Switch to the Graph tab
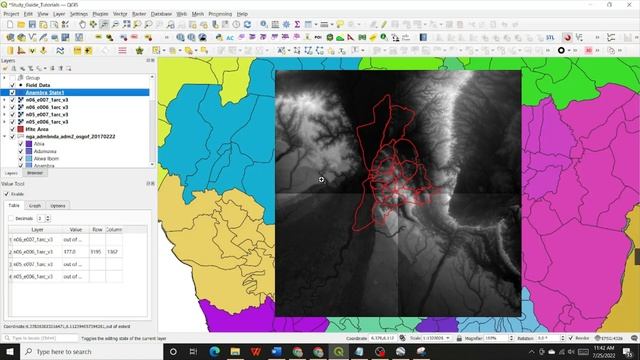 click(x=35, y=206)
